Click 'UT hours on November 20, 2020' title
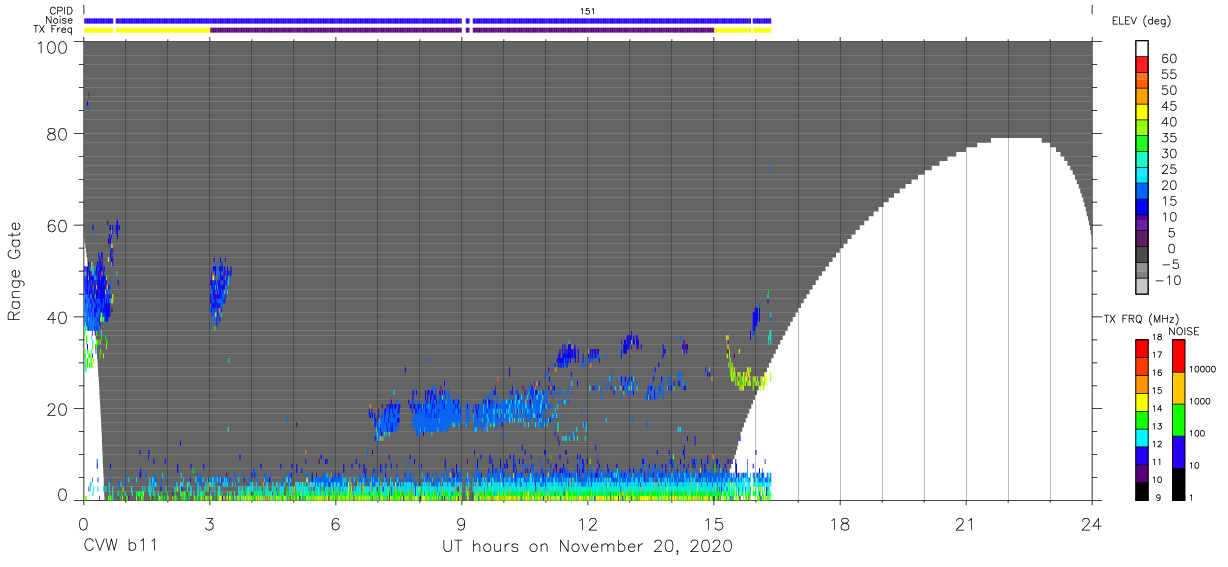 tap(588, 547)
